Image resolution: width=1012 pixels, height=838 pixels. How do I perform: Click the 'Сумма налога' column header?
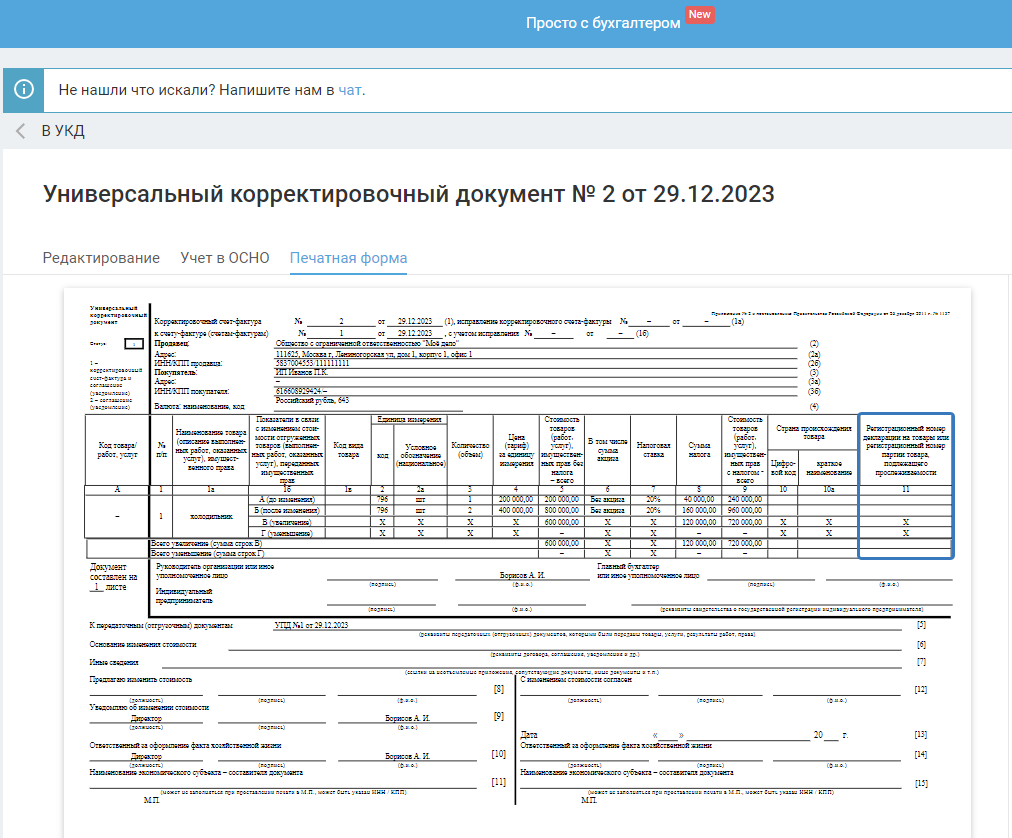pyautogui.click(x=699, y=449)
